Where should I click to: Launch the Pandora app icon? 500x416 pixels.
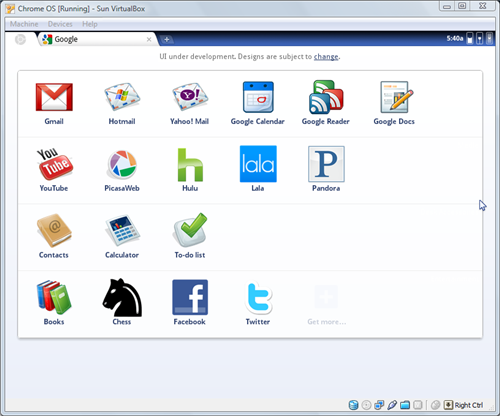(326, 164)
